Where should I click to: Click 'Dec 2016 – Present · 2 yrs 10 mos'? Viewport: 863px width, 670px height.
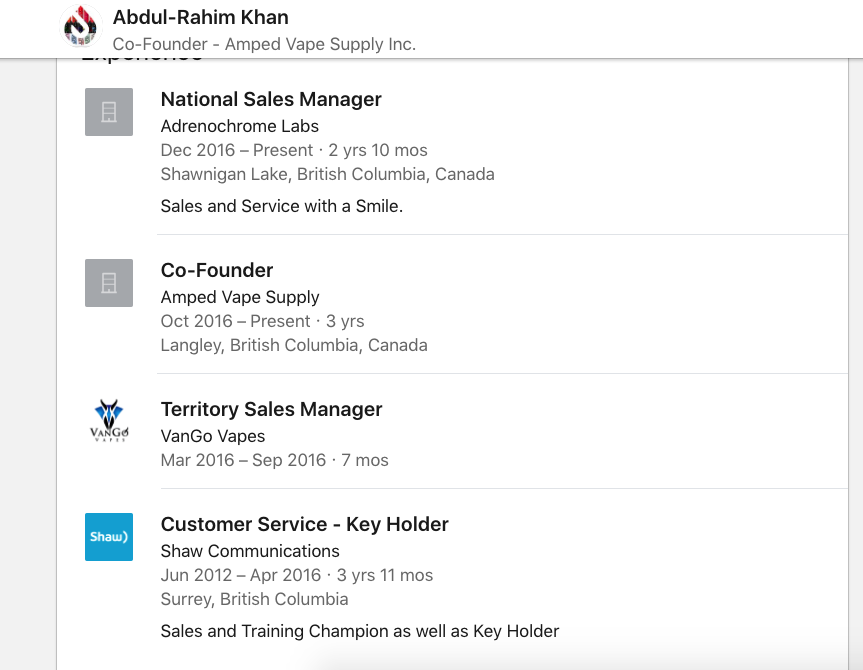pos(294,150)
